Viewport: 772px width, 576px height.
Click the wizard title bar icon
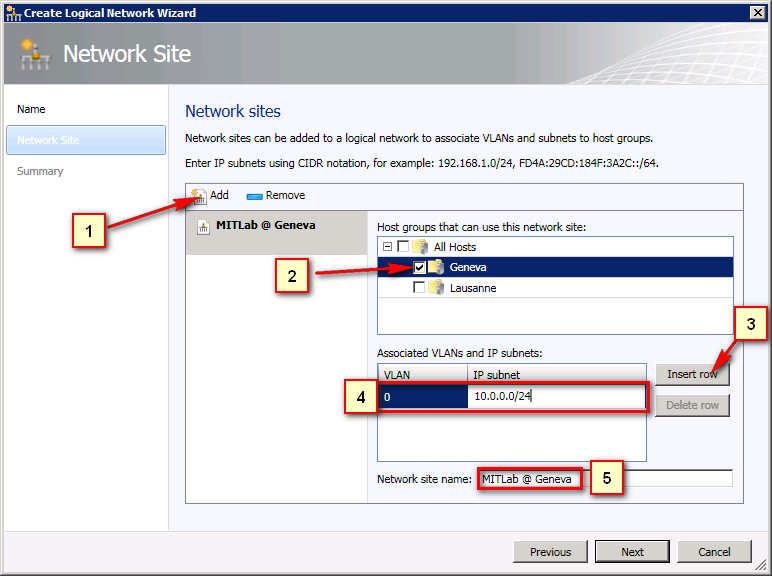click(x=12, y=13)
